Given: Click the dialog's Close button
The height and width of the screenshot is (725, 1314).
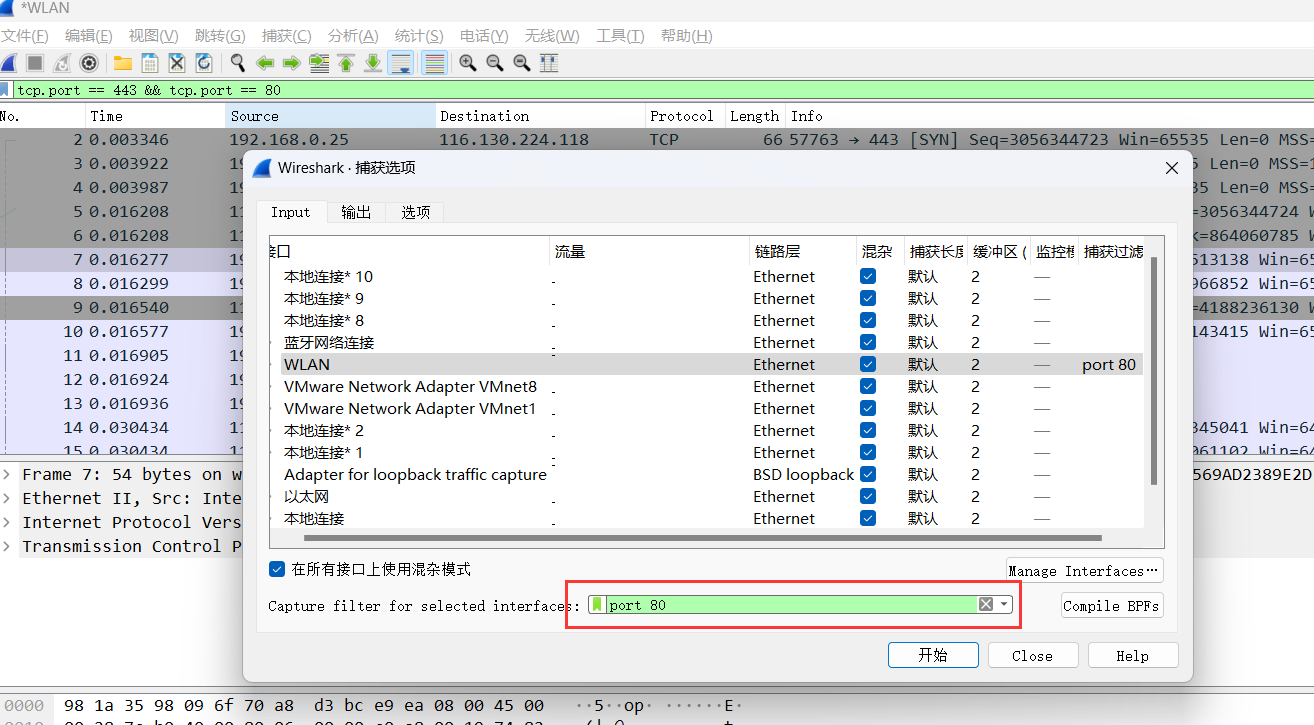Looking at the screenshot, I should [x=1032, y=655].
